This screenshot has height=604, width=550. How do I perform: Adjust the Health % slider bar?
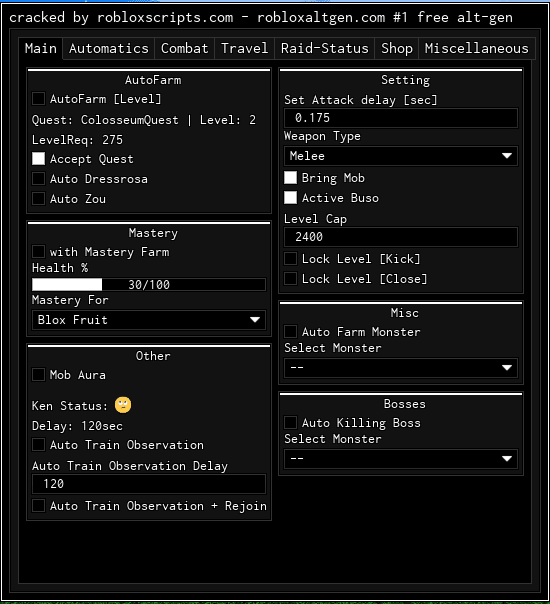coord(149,285)
